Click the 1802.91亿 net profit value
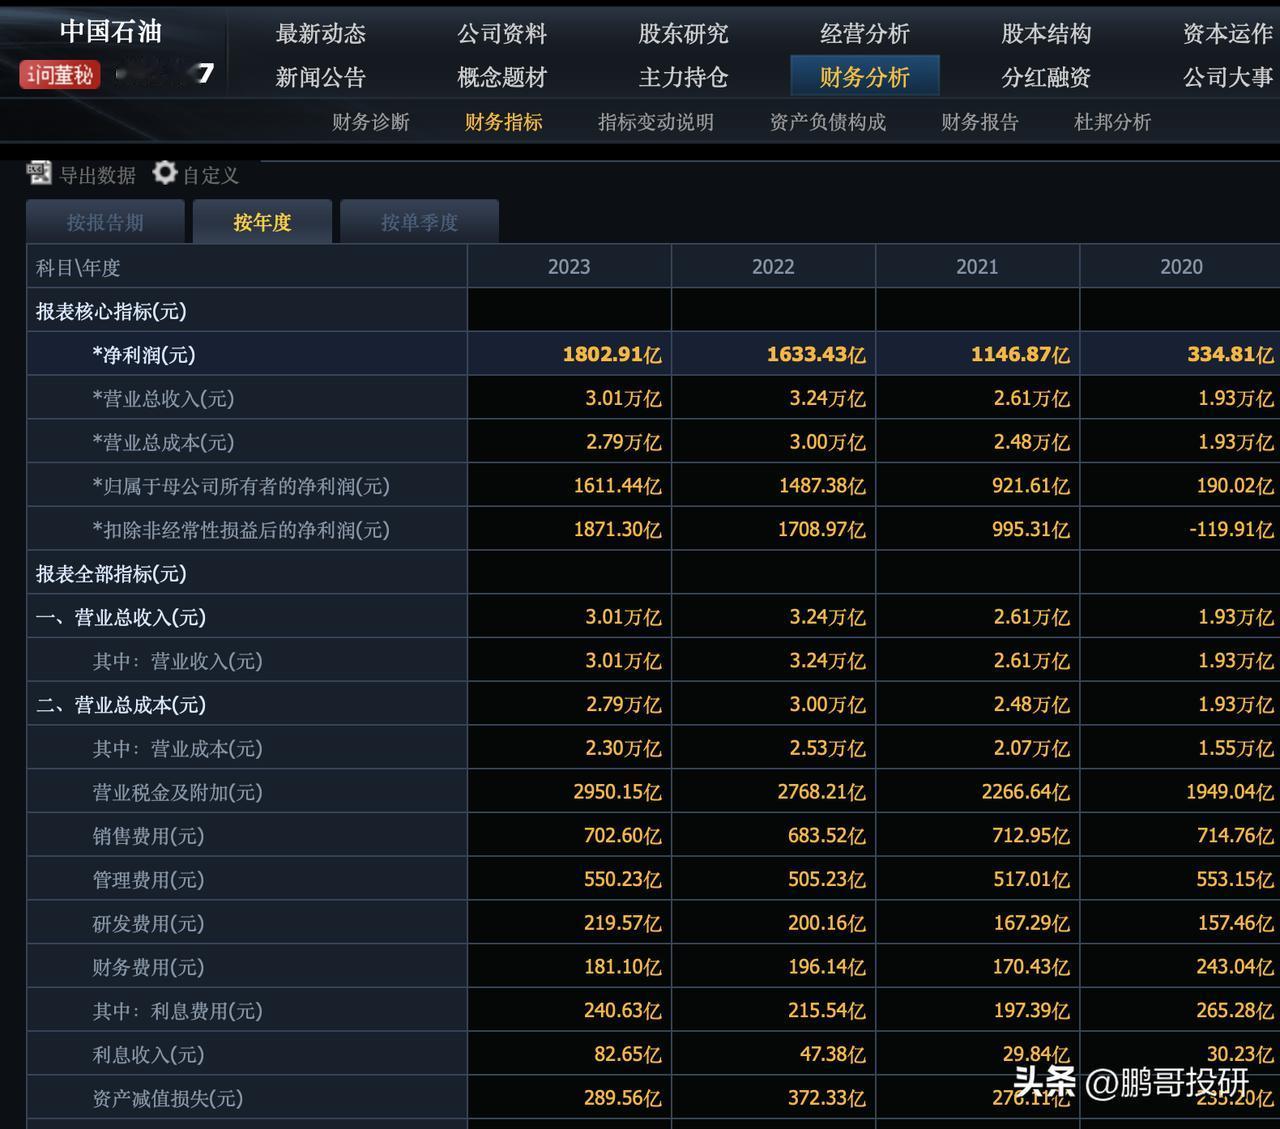Image resolution: width=1280 pixels, height=1129 pixels. 612,355
